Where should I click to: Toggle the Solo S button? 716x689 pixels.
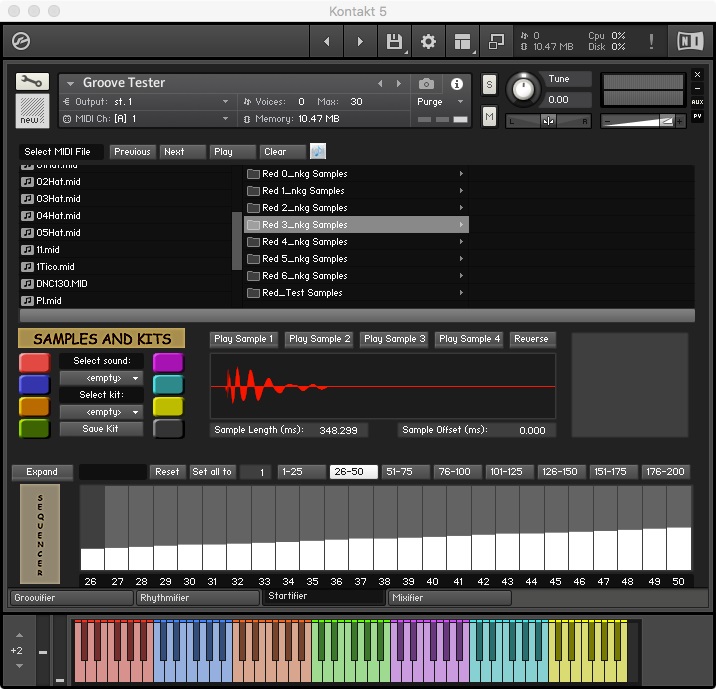point(489,84)
